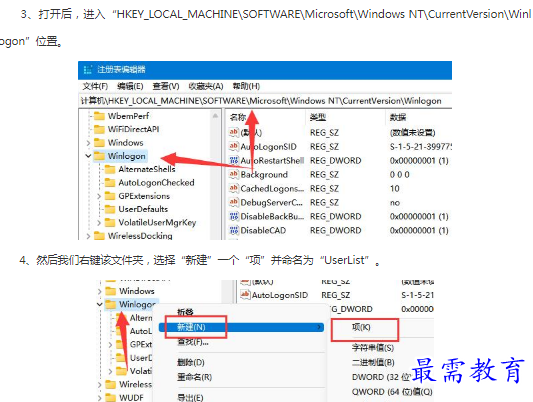Click the Registry Editor title bar icon
533x402 pixels.
click(x=88, y=70)
